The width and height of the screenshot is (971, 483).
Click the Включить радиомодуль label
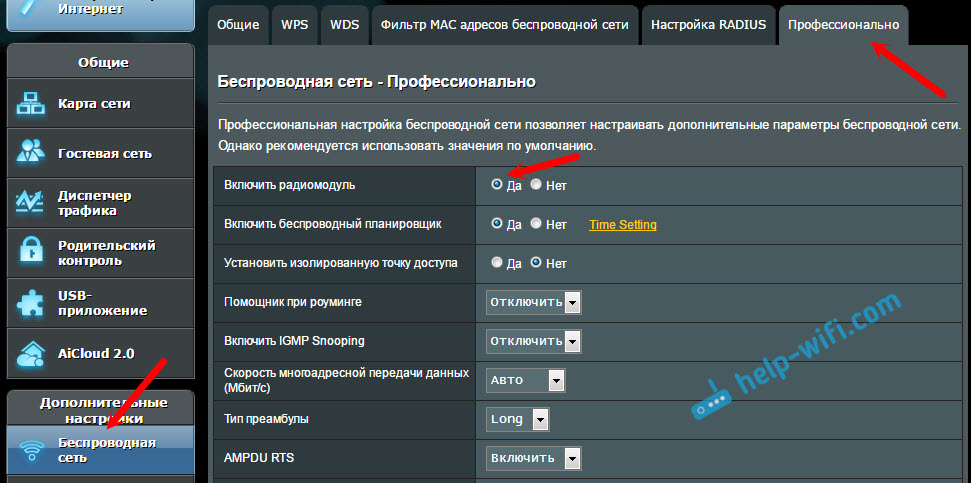(290, 185)
